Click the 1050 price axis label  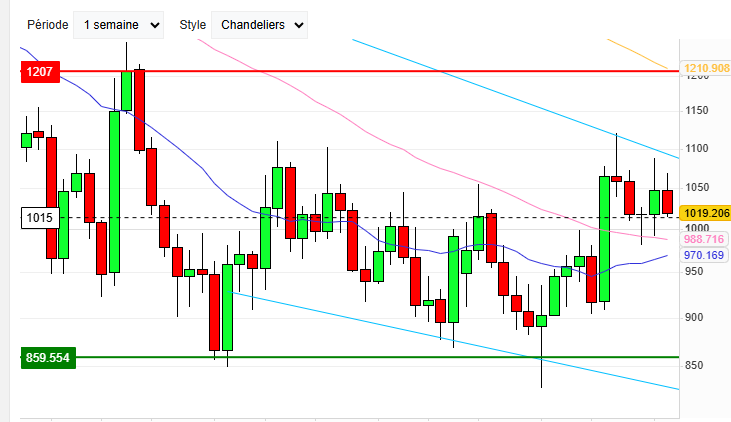click(x=697, y=187)
